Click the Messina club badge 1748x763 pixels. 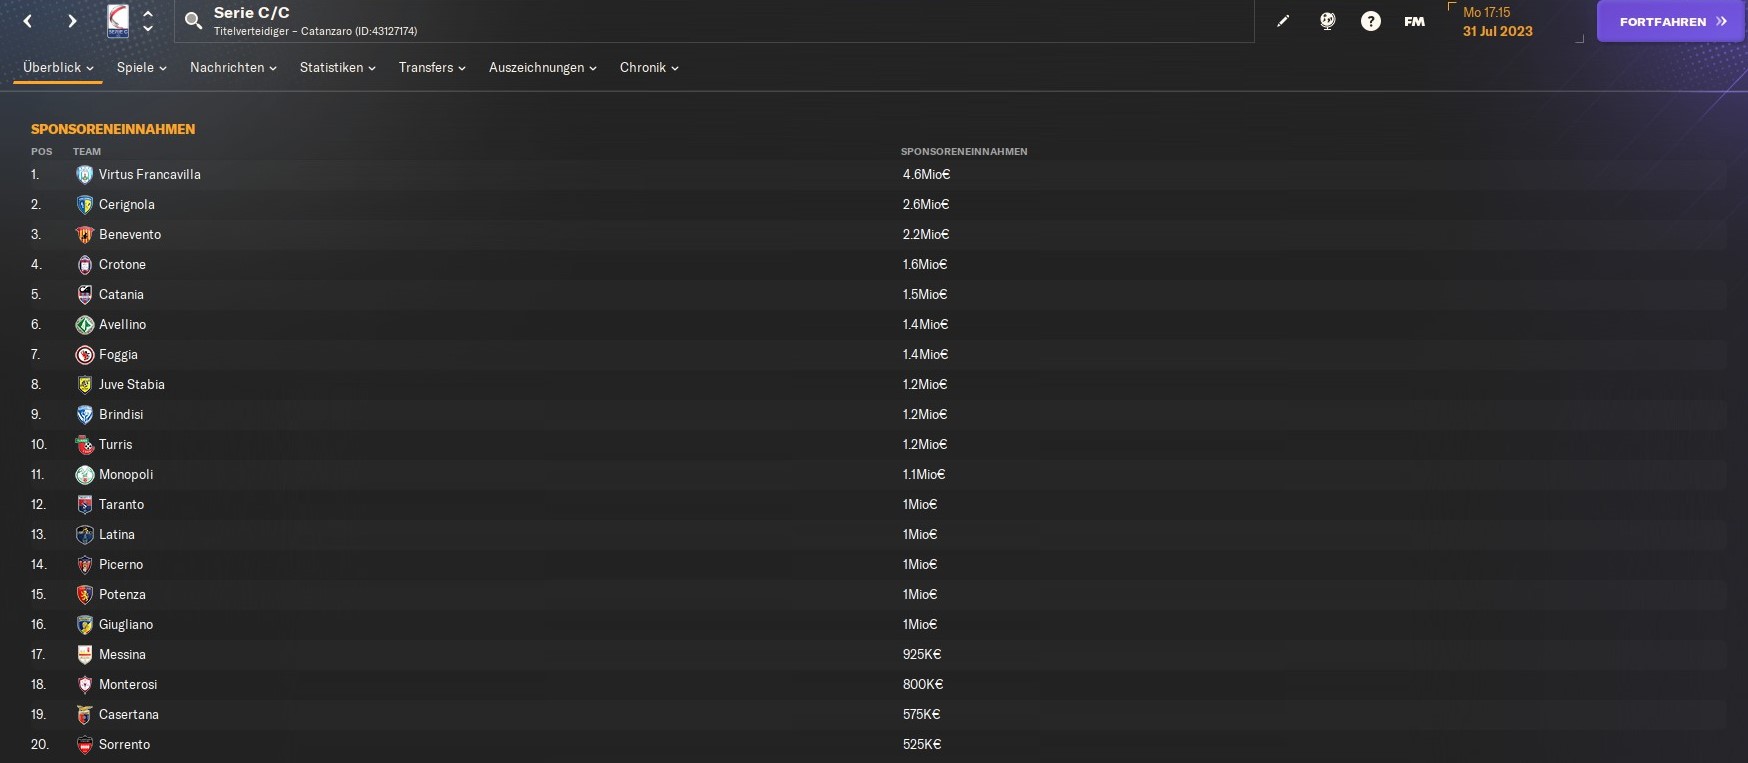85,654
